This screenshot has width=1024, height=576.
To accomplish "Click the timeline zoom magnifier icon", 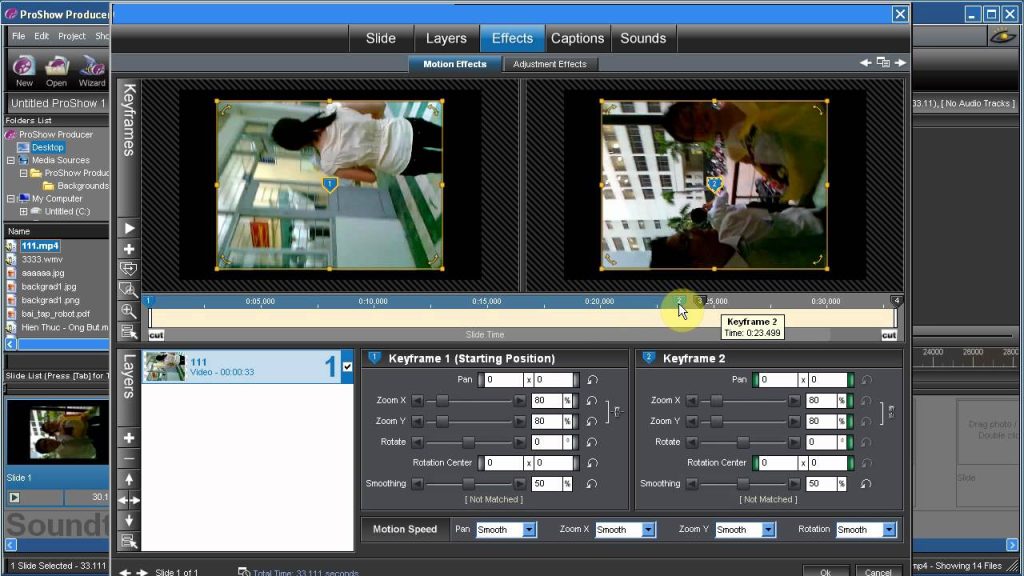I will point(128,311).
